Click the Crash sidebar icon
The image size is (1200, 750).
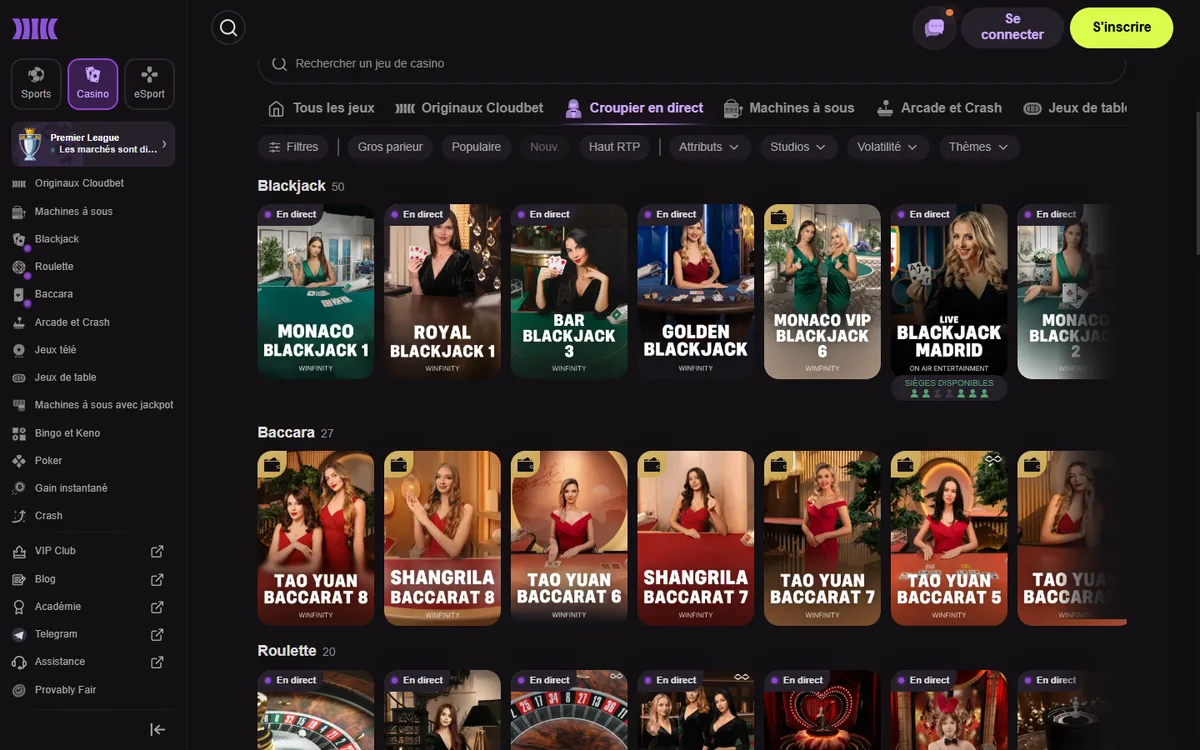coord(18,516)
